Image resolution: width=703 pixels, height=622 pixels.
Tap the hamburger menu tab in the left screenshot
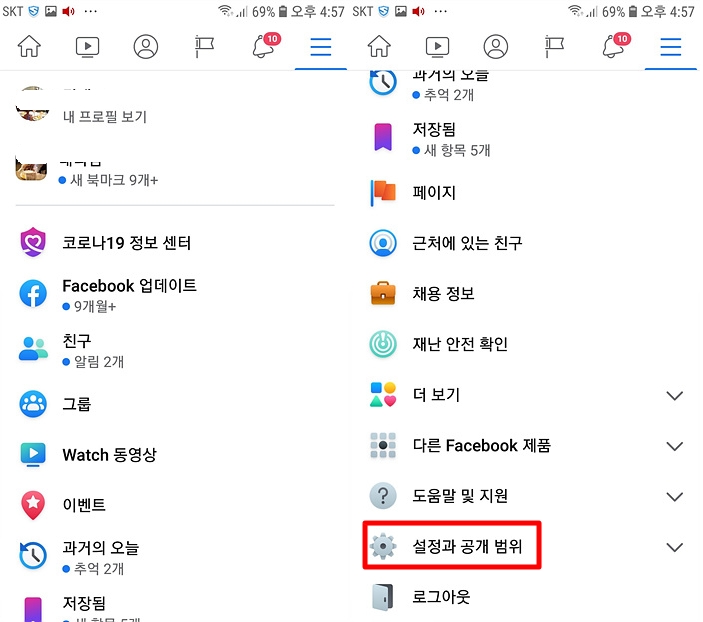[321, 47]
